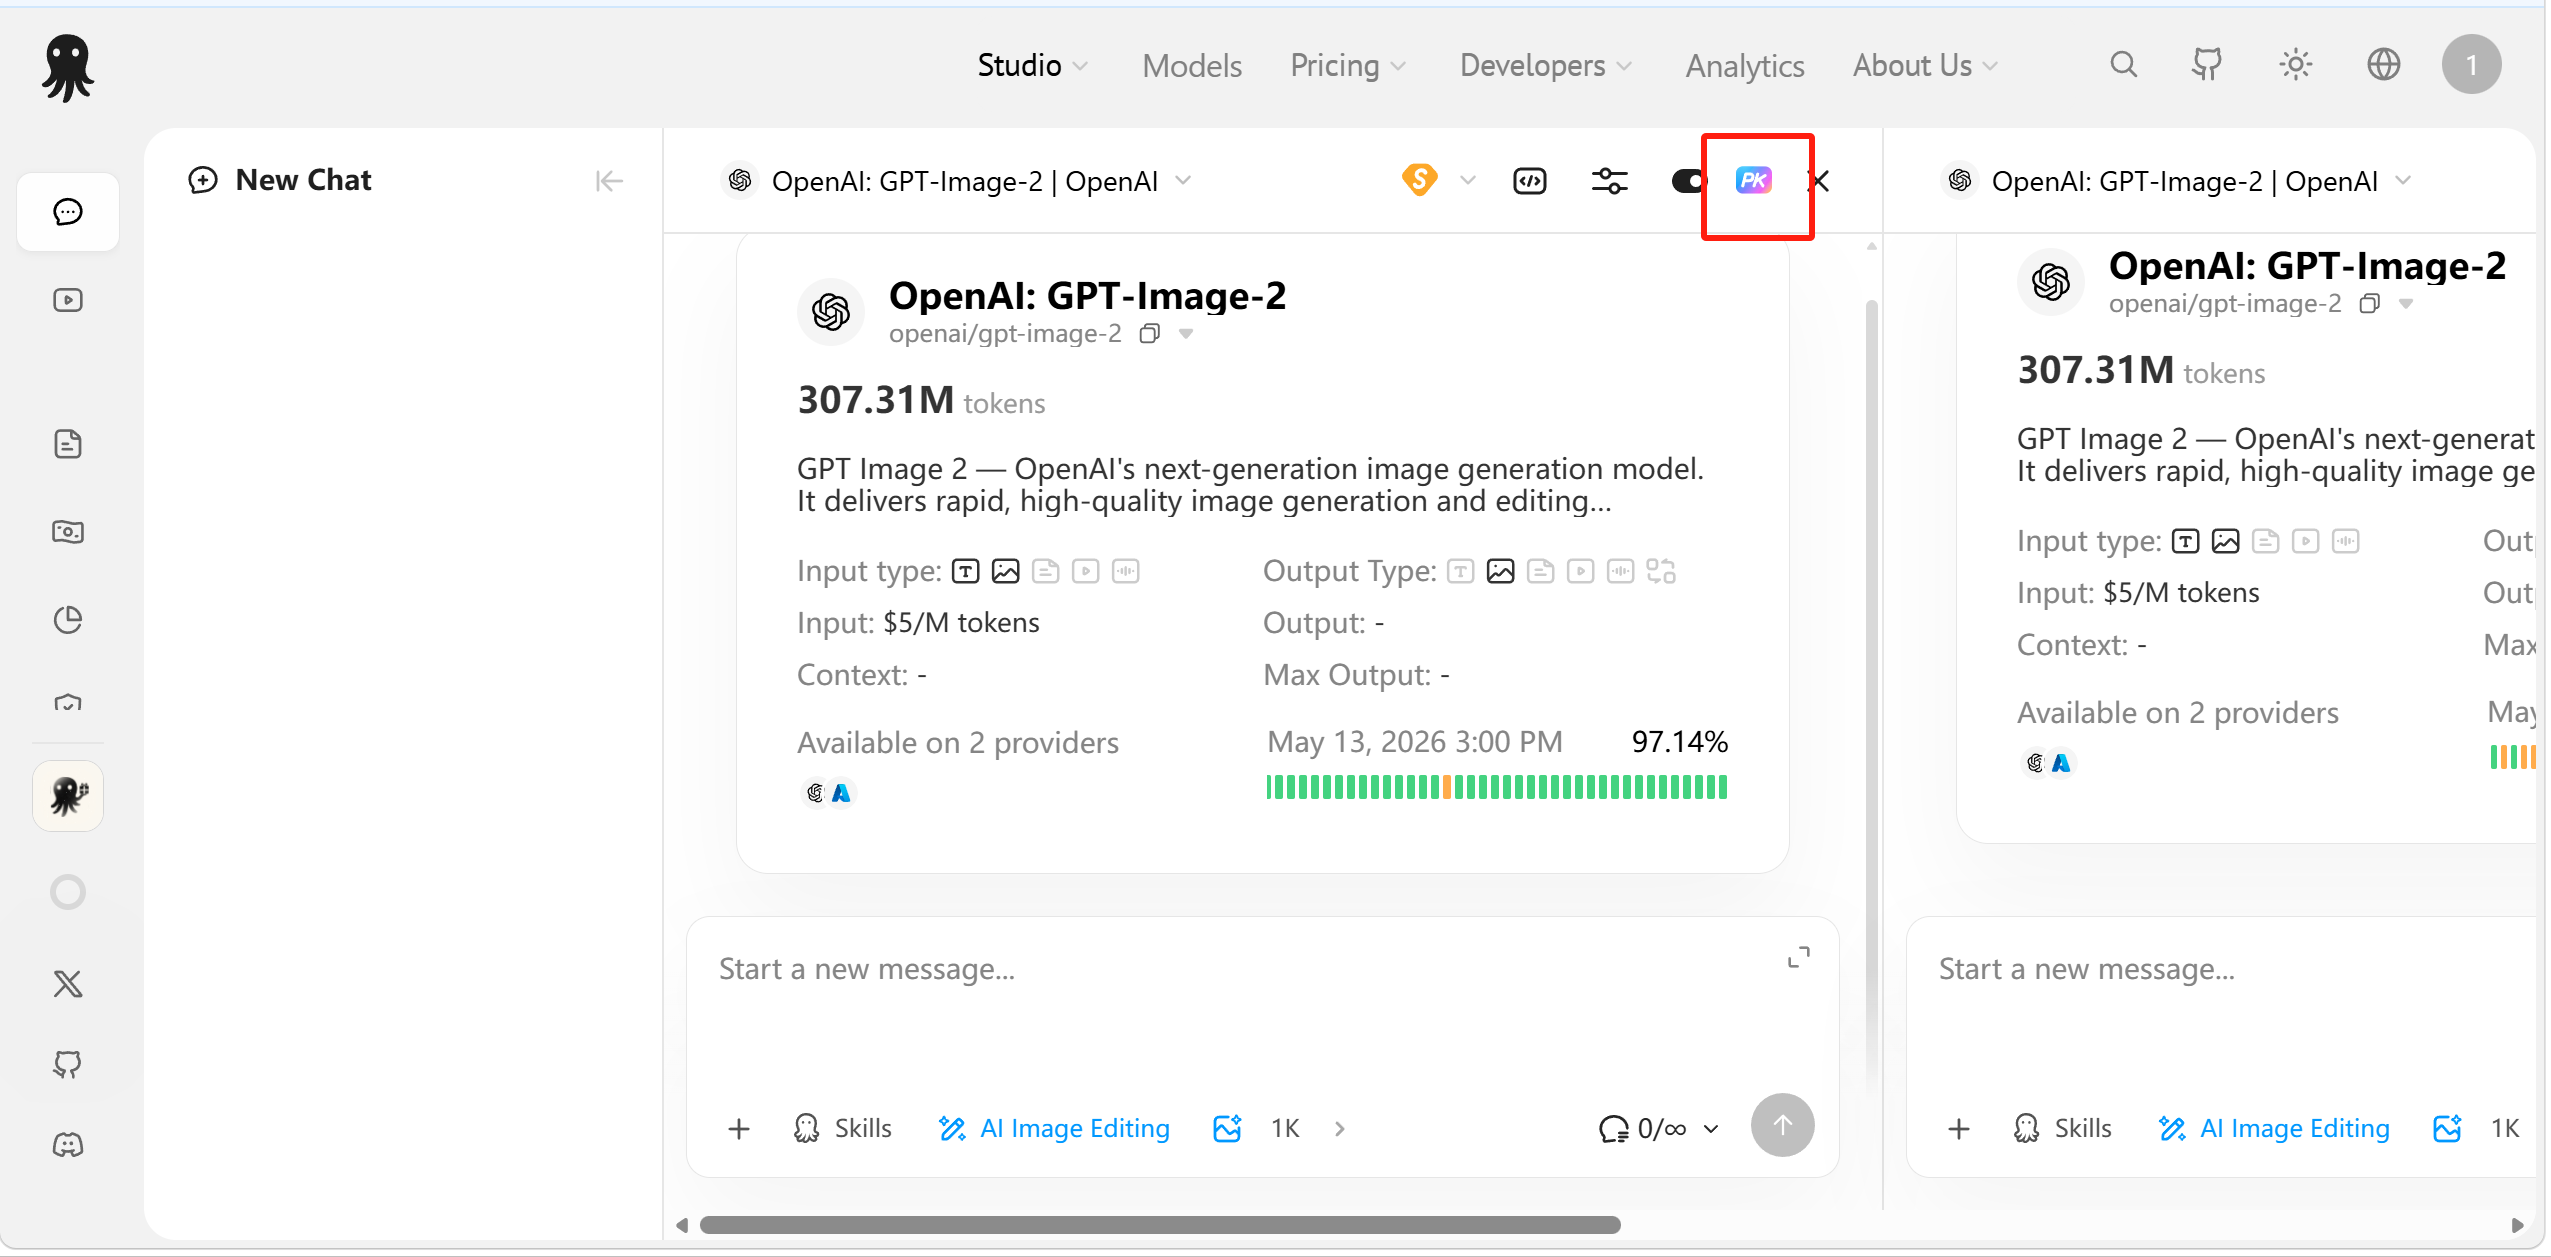Open the About Us menu
The width and height of the screenshot is (2551, 1257).
coord(1925,66)
